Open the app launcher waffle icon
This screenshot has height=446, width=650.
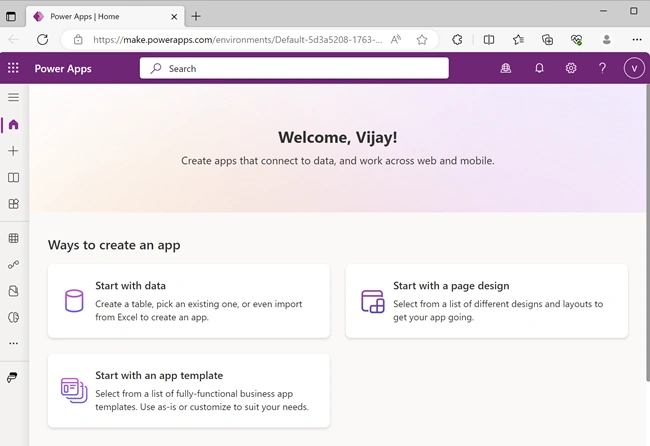[13, 68]
